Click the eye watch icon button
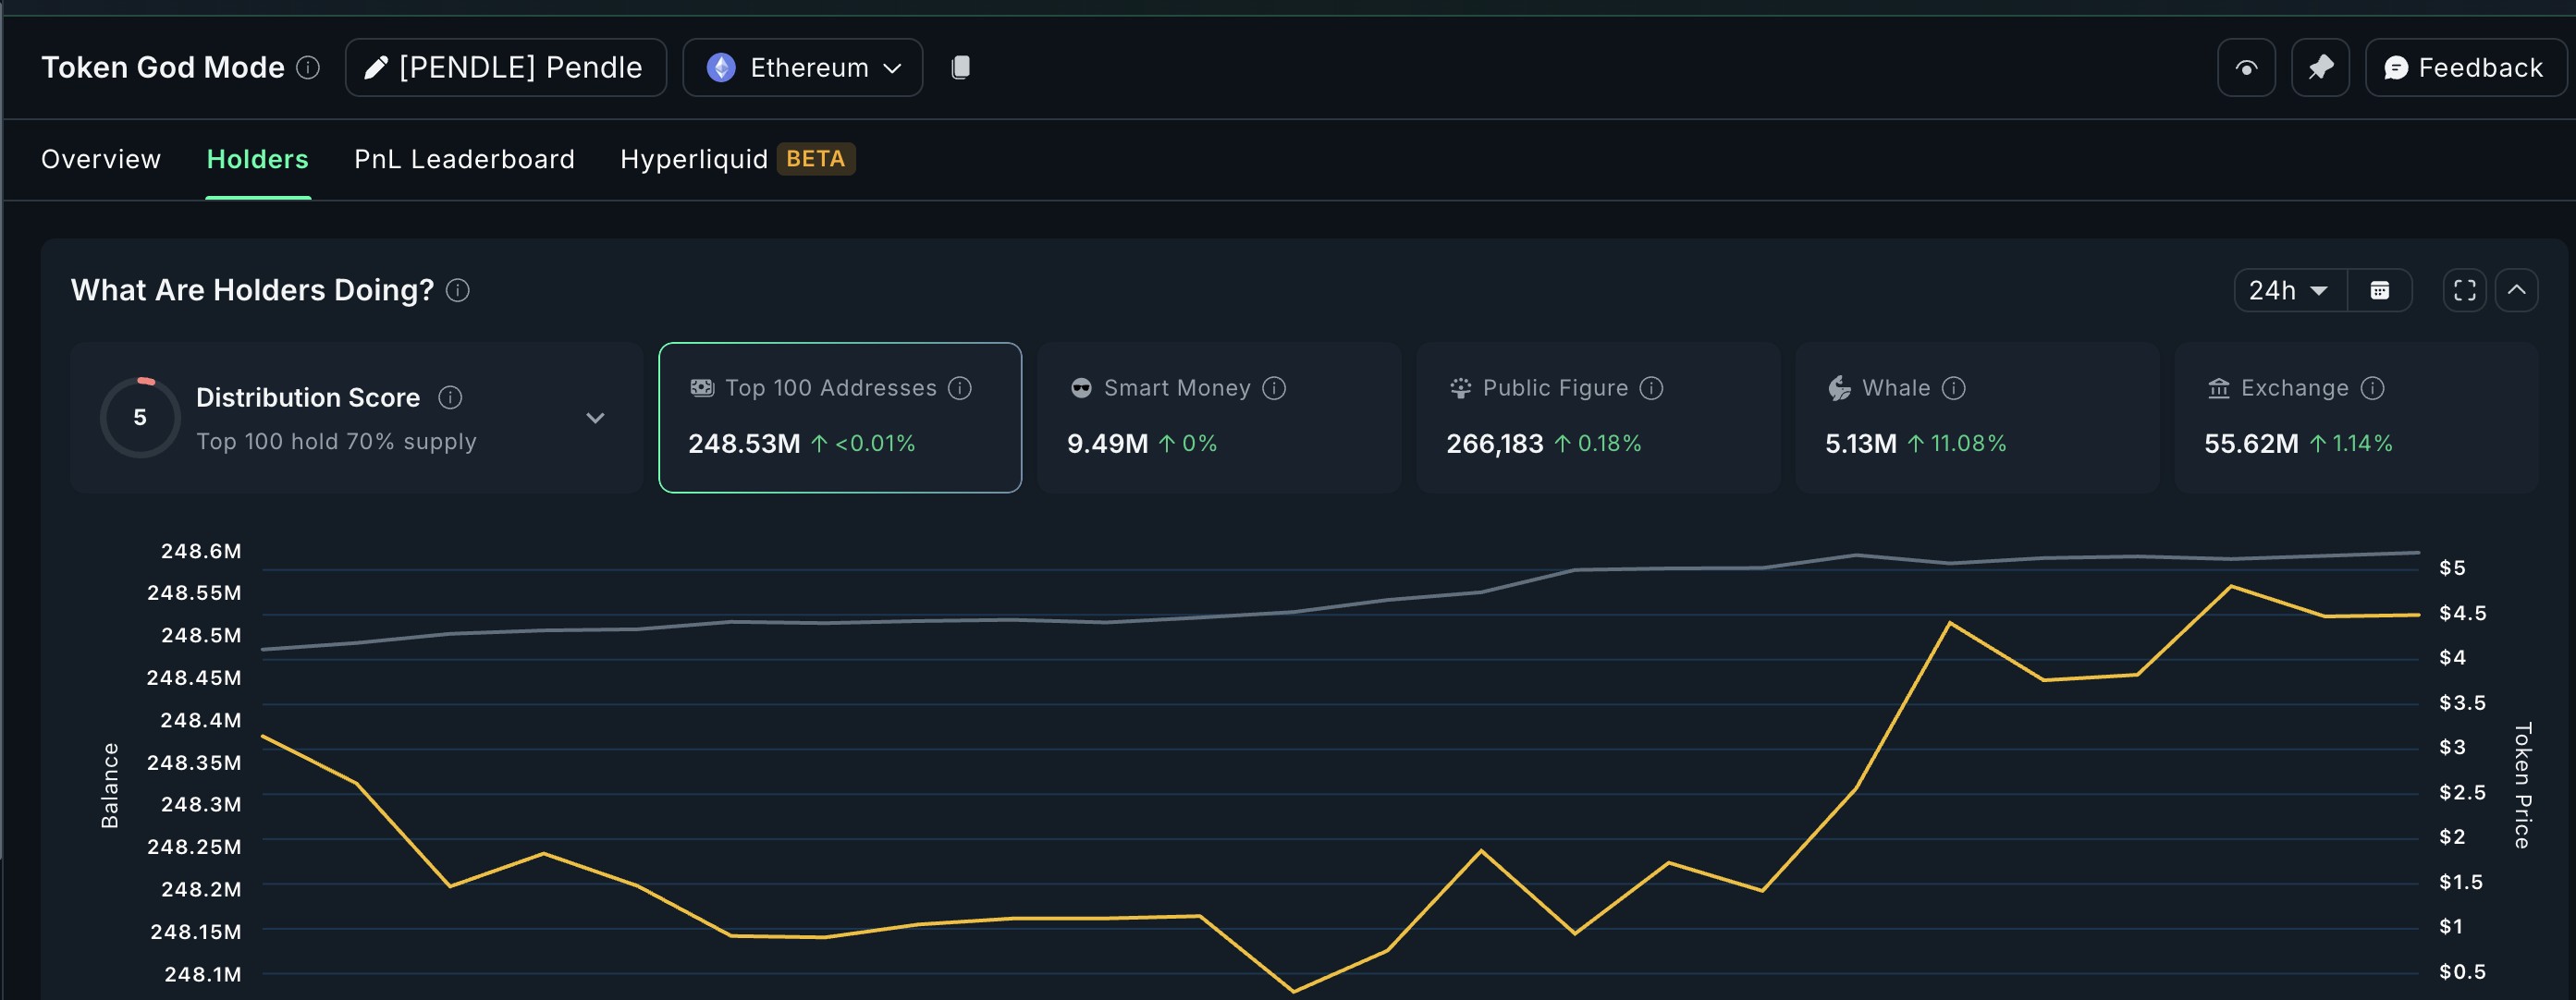2576x1000 pixels. point(2246,68)
